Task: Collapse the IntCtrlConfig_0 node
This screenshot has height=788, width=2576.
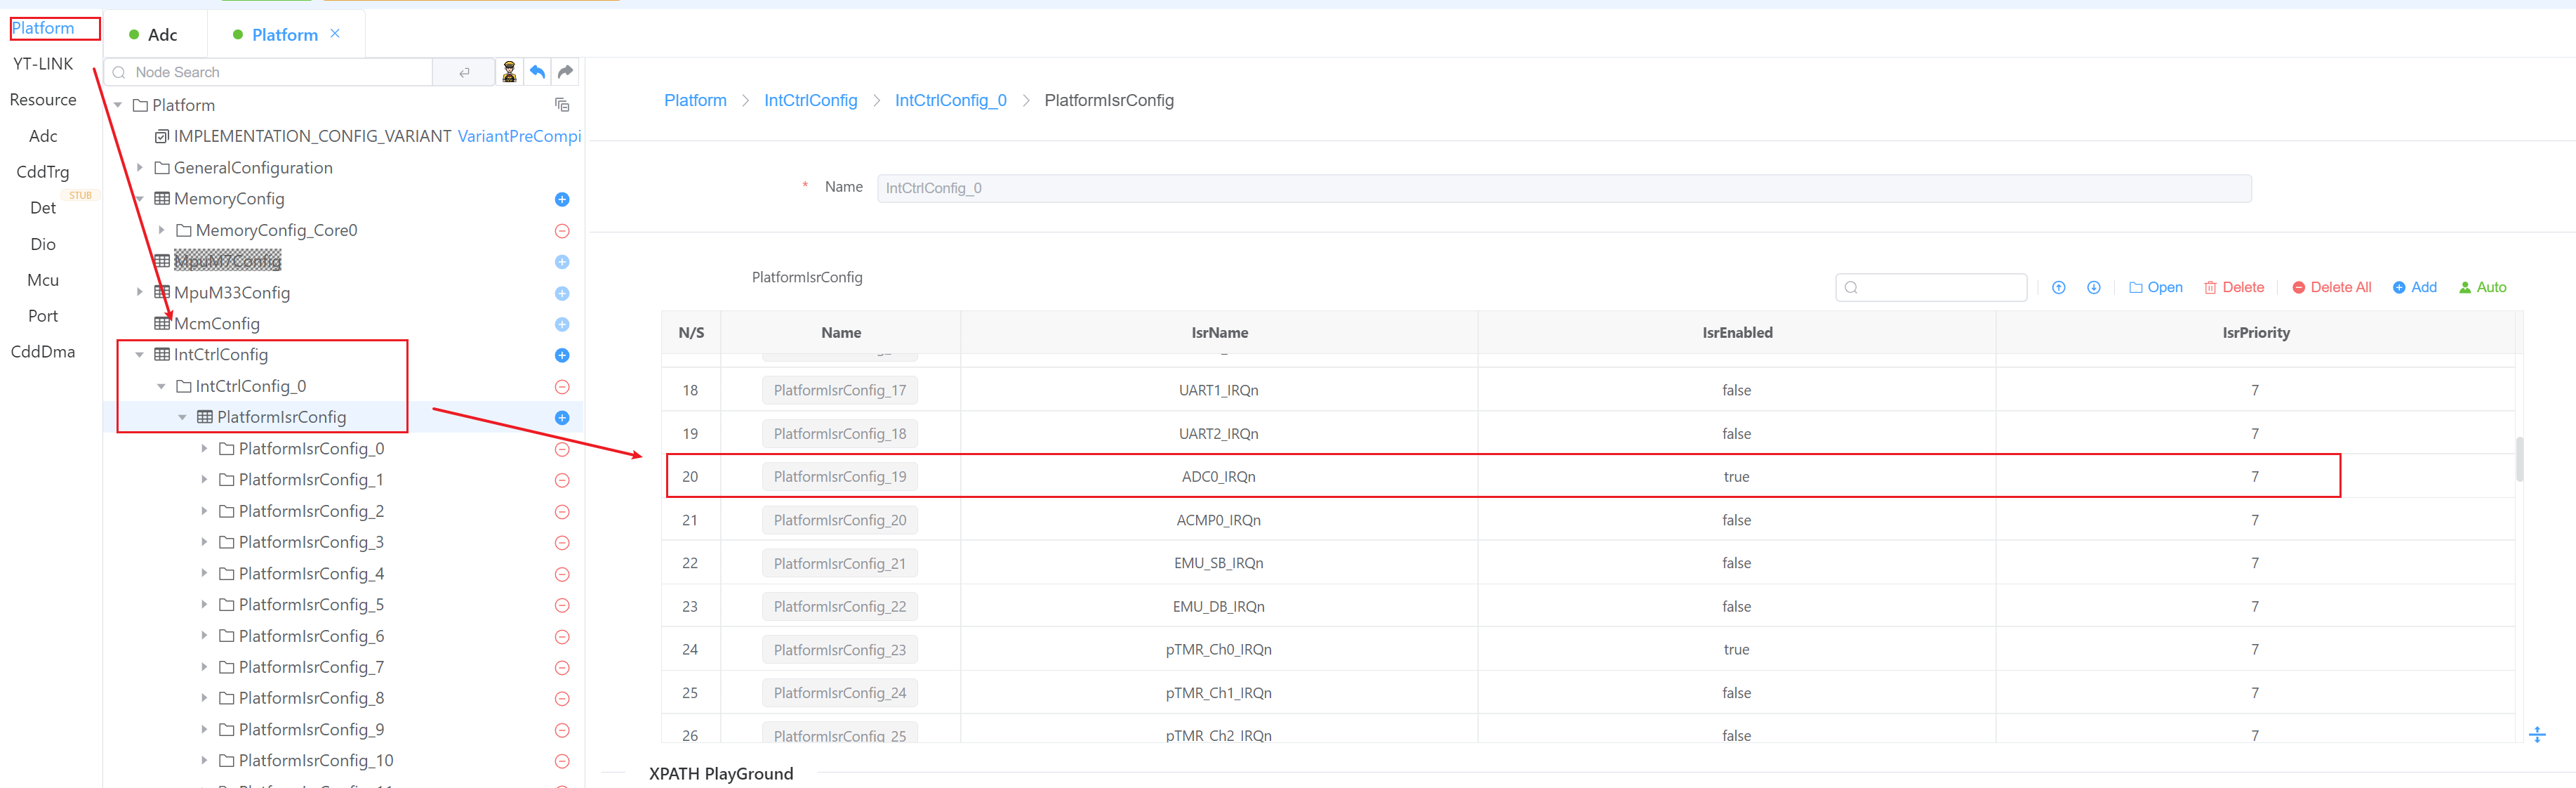Action: tap(161, 386)
